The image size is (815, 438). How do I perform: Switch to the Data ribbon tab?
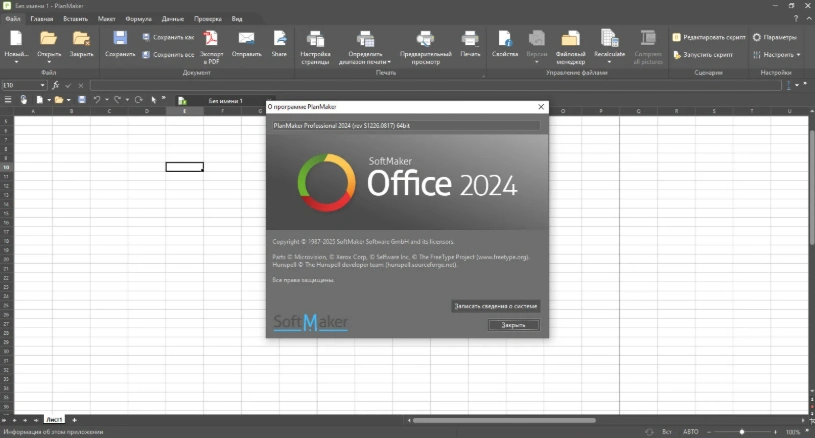point(173,19)
